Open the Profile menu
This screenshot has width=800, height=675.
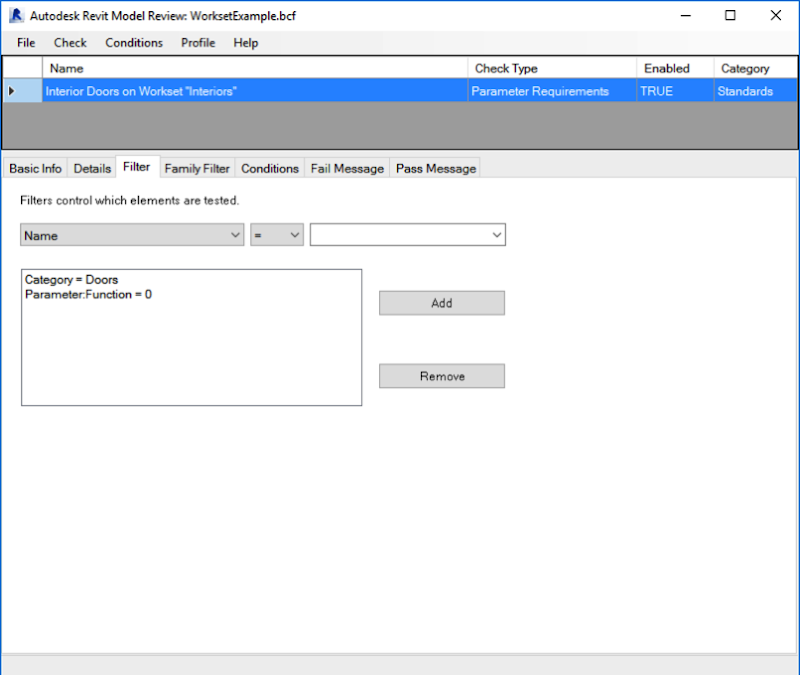(198, 43)
